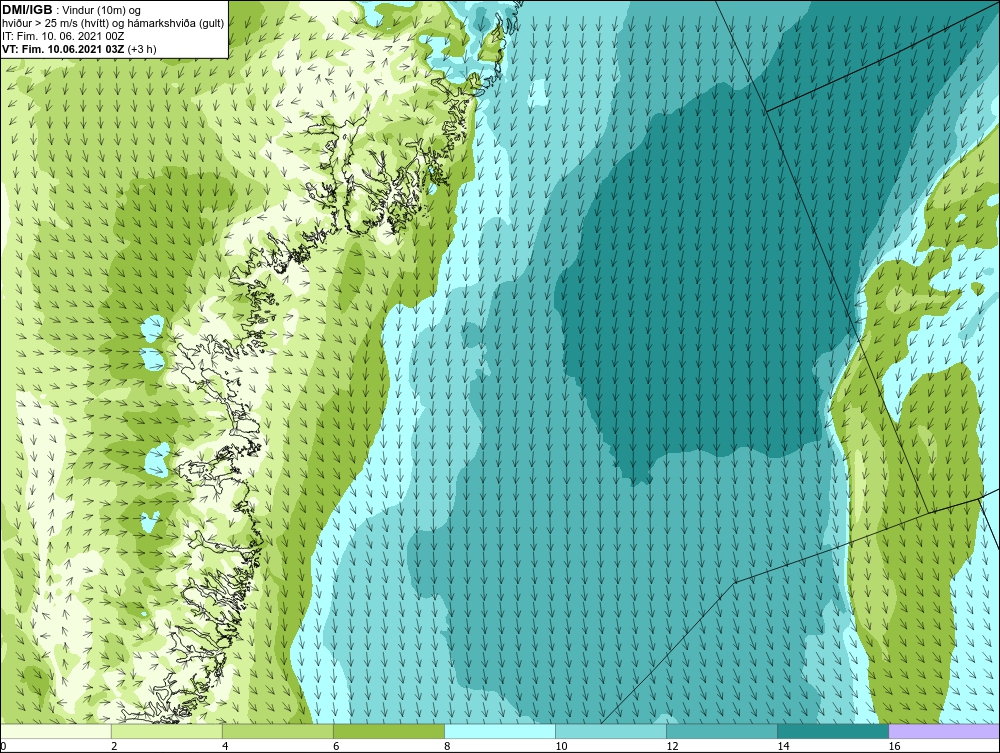Click the 'hviður > 25 m/s' caption line
This screenshot has height=753, width=1000.
click(113, 23)
